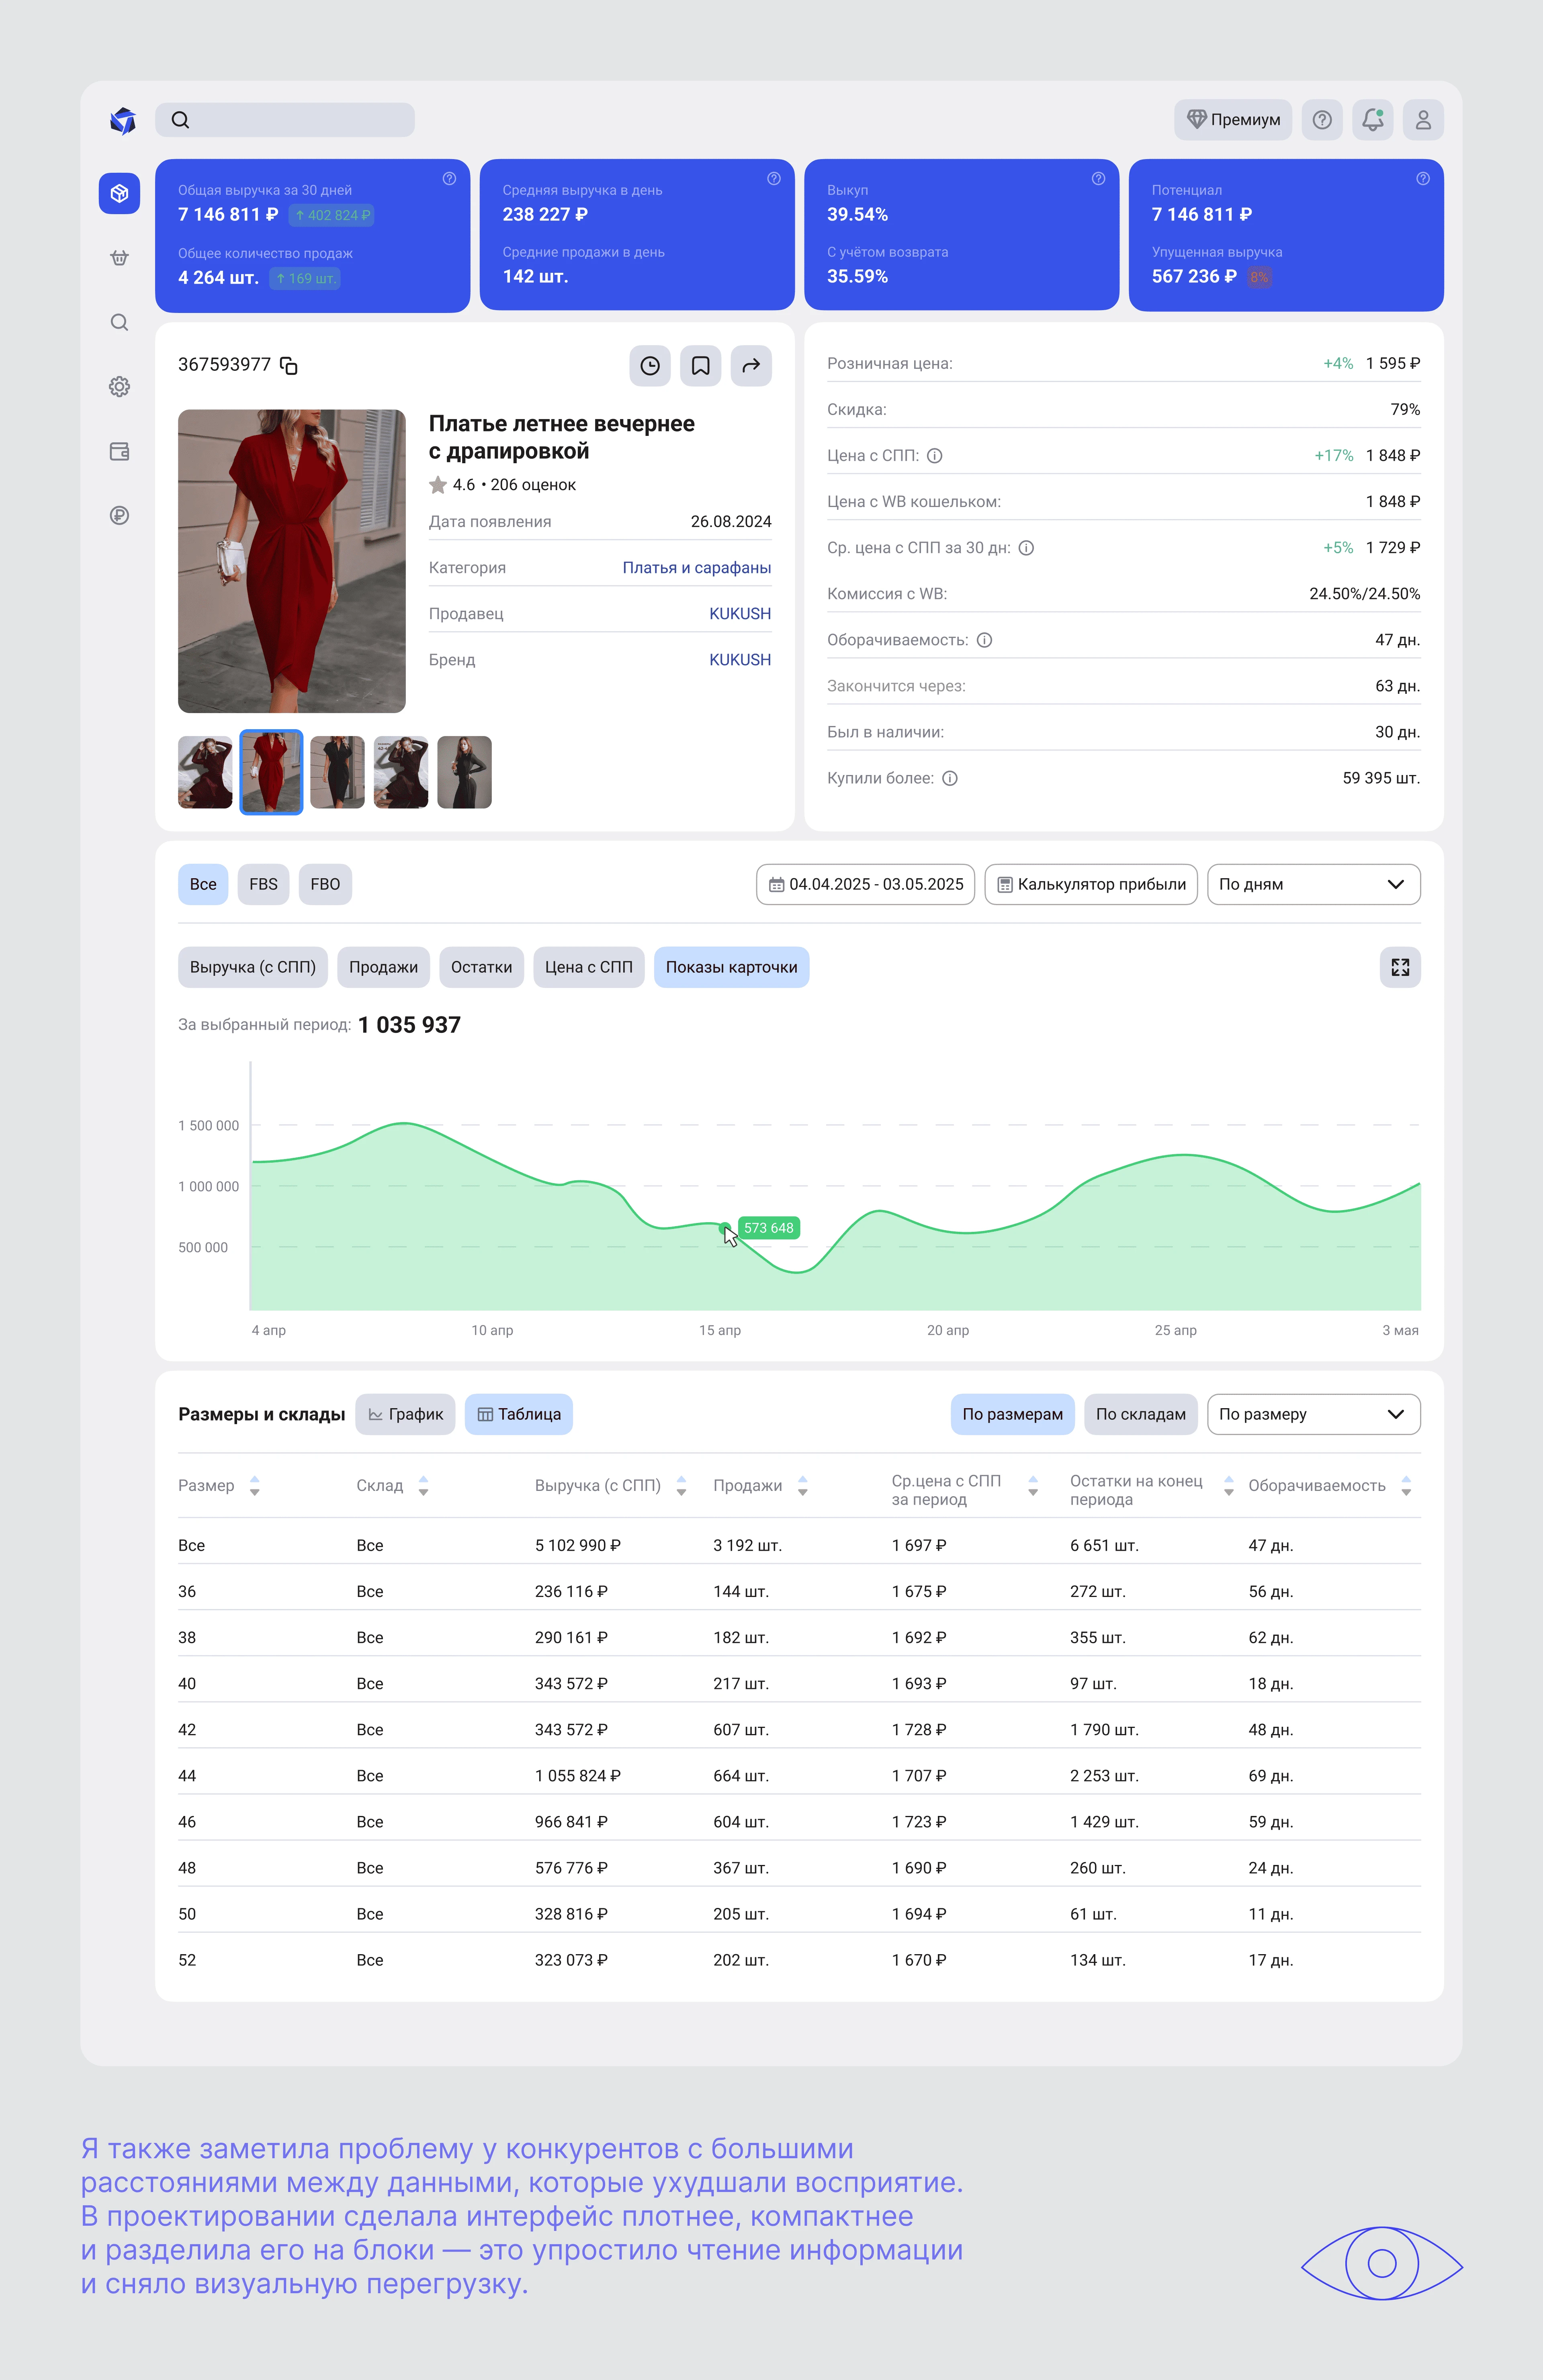Viewport: 1543px width, 2380px height.
Task: Share the product using the arrow icon
Action: [x=751, y=365]
